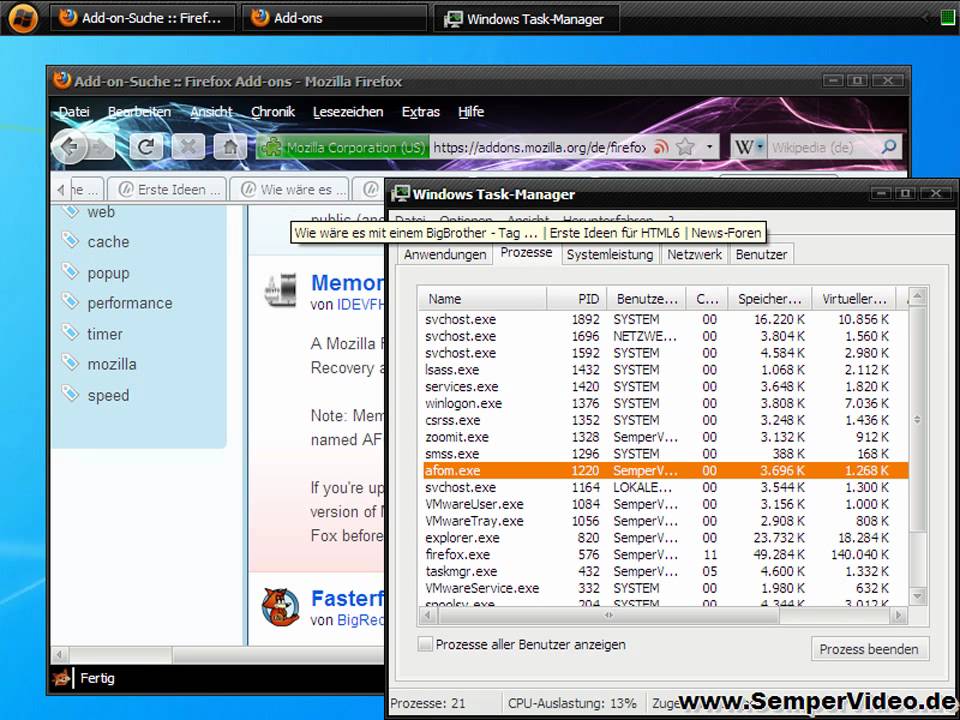Click the 'Prozess beenden' button
960x720 pixels.
[x=869, y=649]
